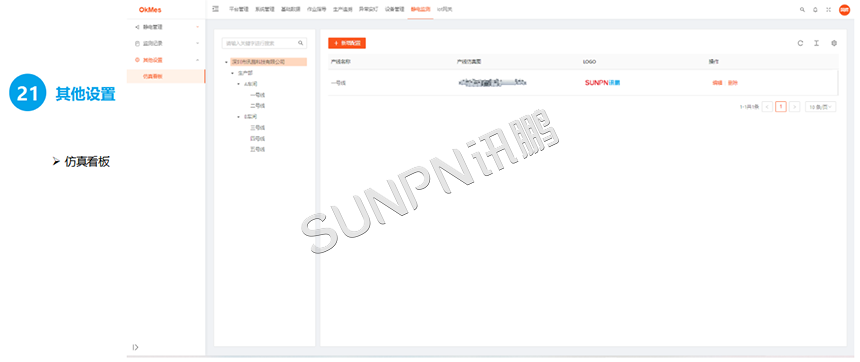Viewport: 860px width, 362px height.
Task: Open the 平台管理 top menu
Action: (239, 10)
